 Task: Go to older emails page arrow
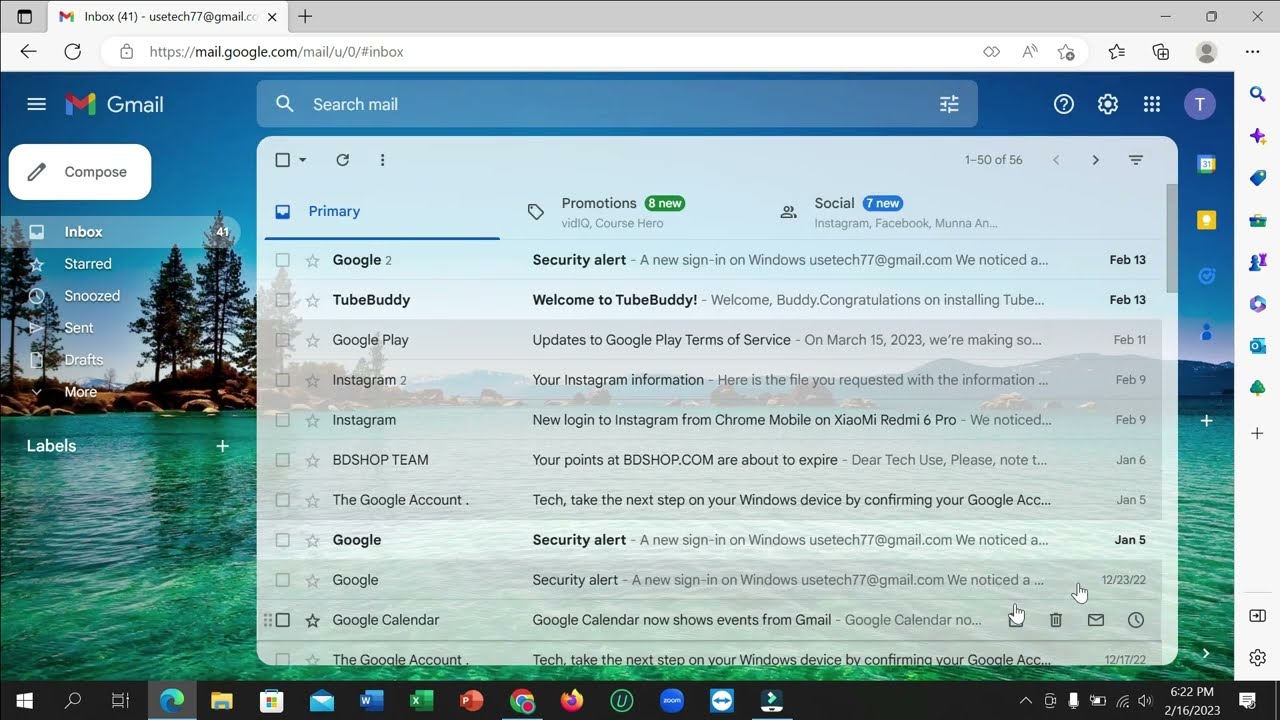point(1096,160)
